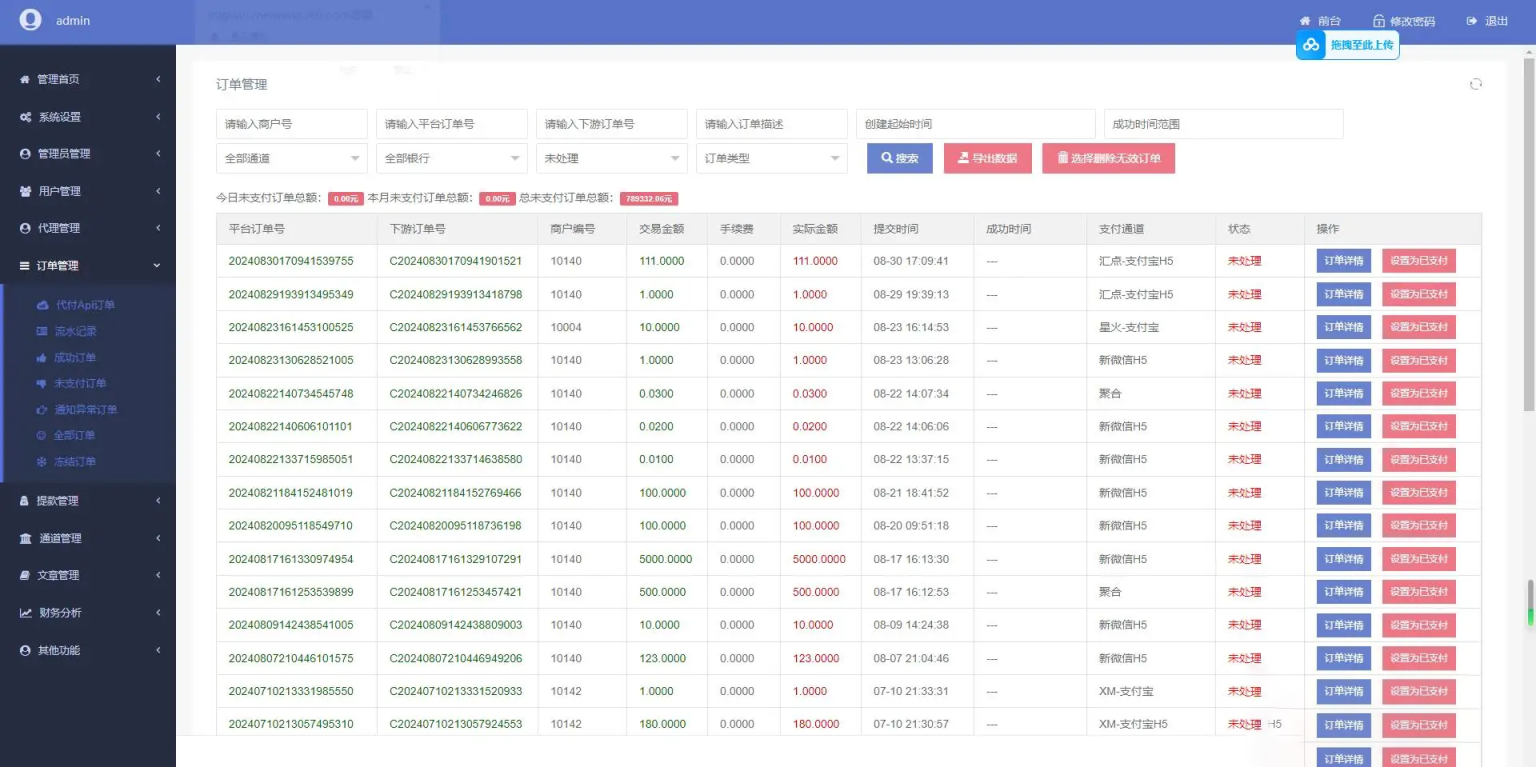The width and height of the screenshot is (1536, 767).
Task: Open the 未处理 status dropdown
Action: point(611,158)
